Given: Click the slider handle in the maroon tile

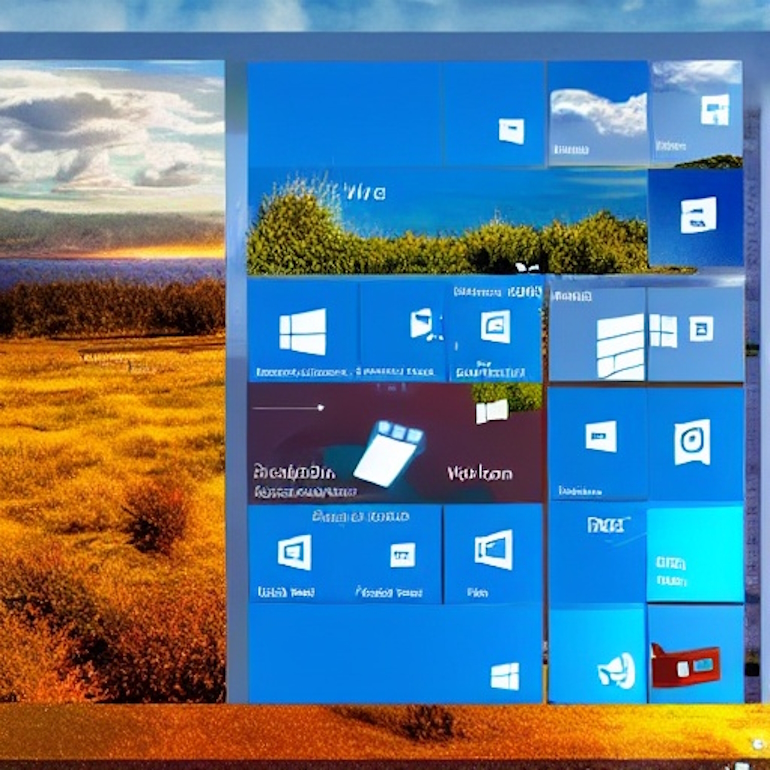Looking at the screenshot, I should pyautogui.click(x=321, y=408).
